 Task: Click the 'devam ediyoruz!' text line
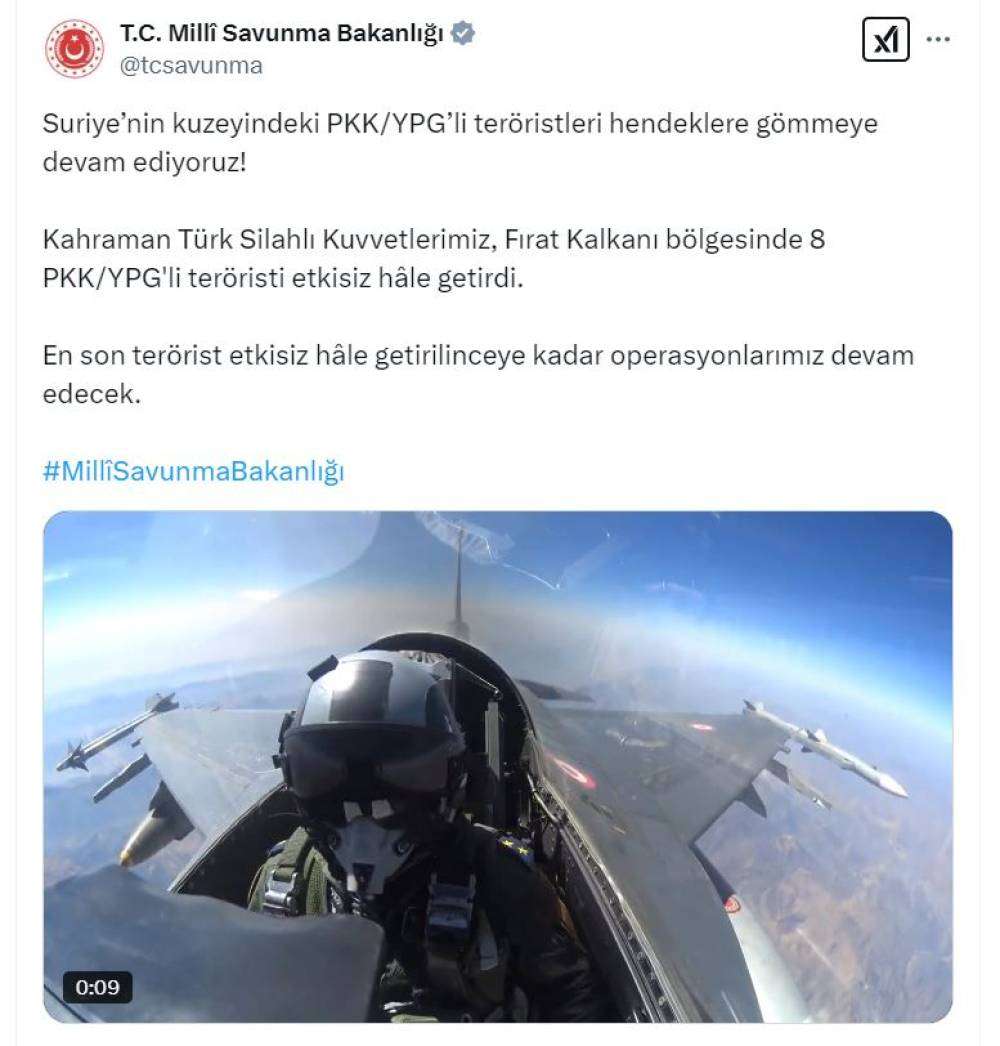point(145,162)
